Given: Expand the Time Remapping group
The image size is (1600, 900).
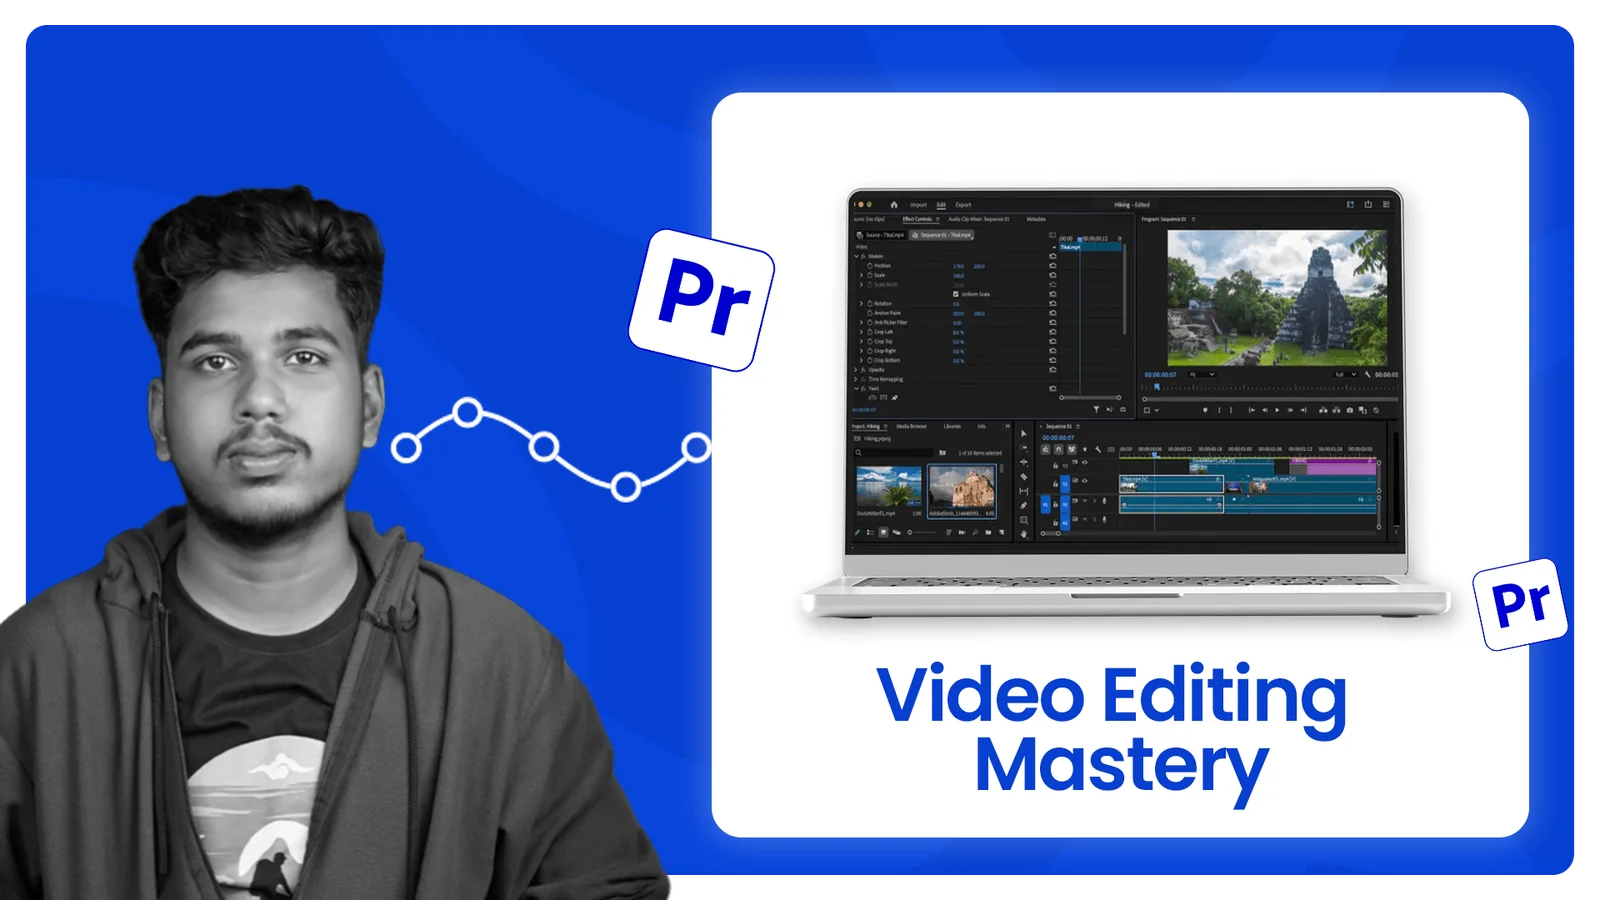Looking at the screenshot, I should pyautogui.click(x=856, y=379).
